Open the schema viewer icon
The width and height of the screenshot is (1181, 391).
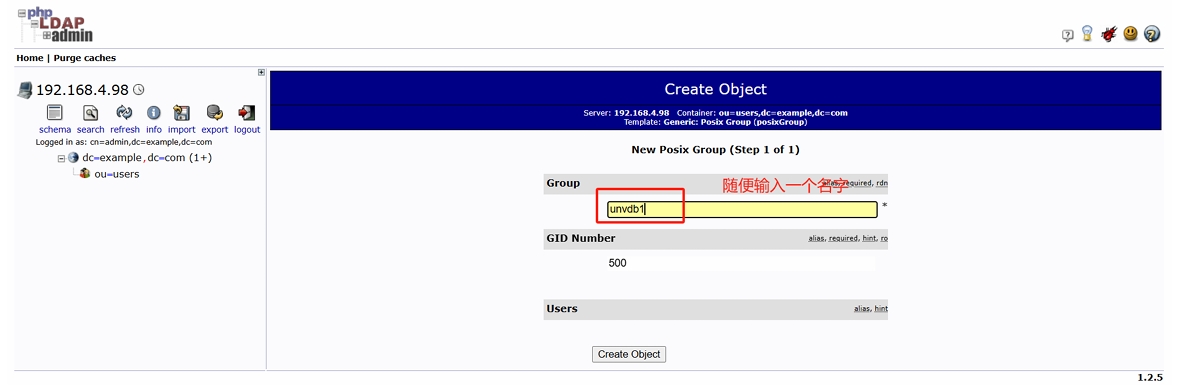click(54, 113)
